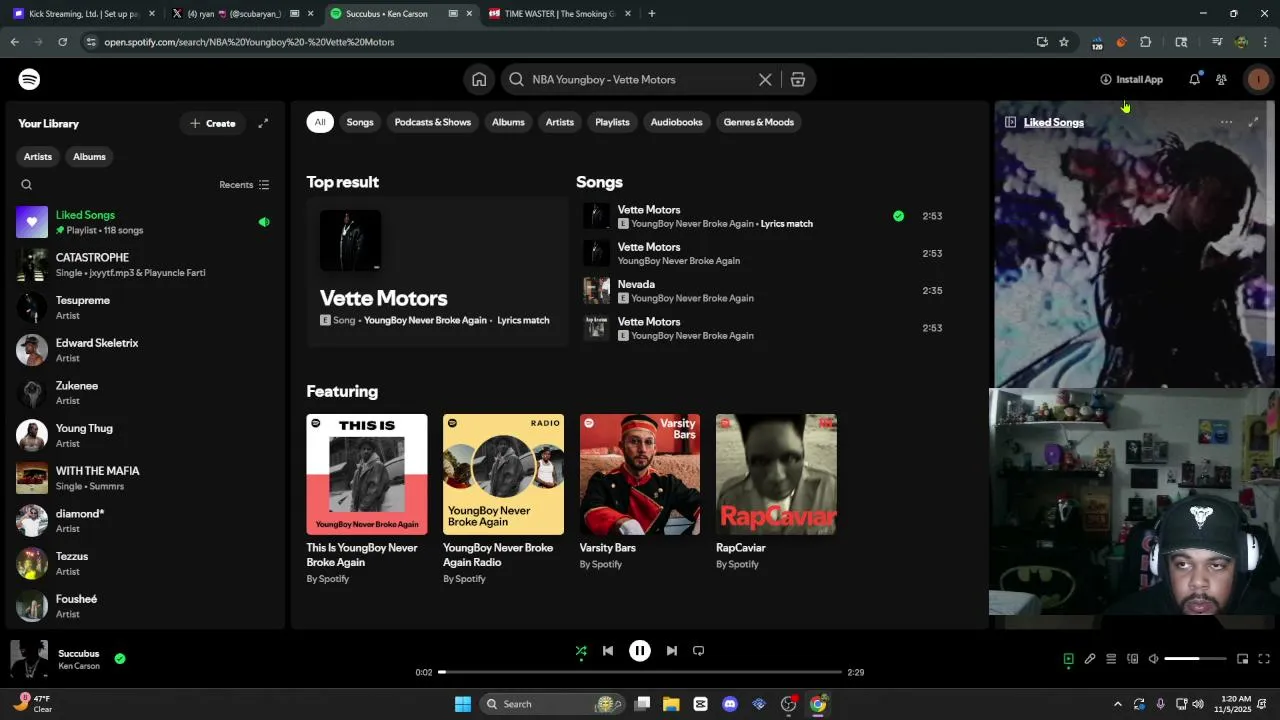
Task: Select the Playlists filter tab
Action: tap(612, 122)
